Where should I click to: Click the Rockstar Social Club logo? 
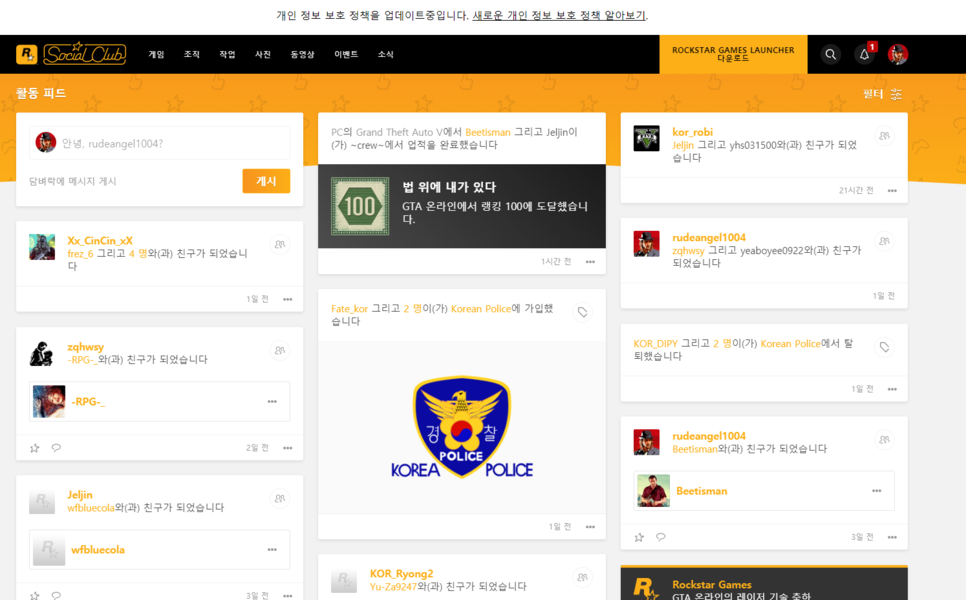71,54
